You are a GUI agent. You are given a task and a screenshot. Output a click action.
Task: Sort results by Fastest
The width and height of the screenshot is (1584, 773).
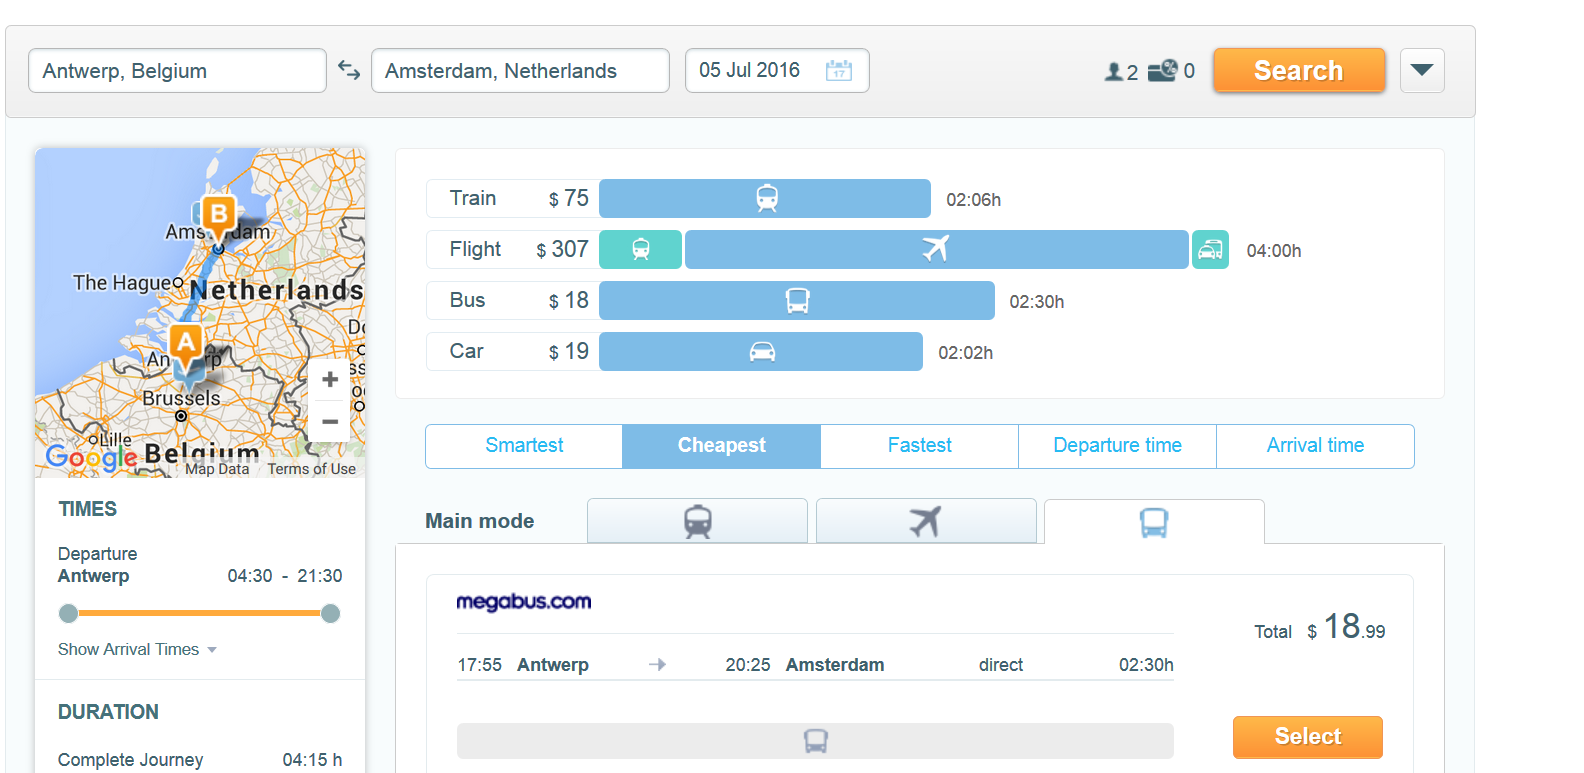pos(919,446)
